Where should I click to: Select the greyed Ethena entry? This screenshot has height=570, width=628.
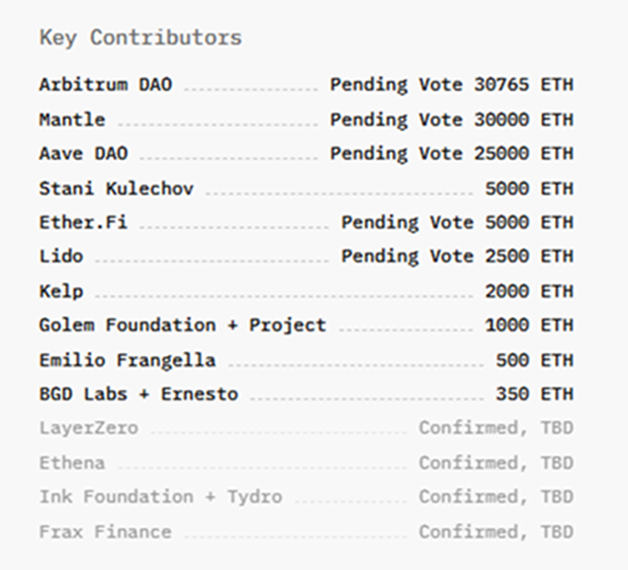click(72, 463)
